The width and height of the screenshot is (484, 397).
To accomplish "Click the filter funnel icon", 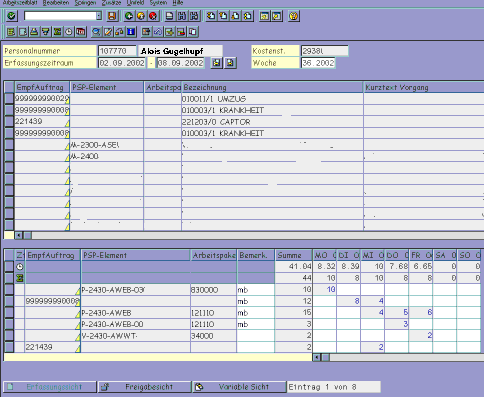I will click(x=46, y=32).
